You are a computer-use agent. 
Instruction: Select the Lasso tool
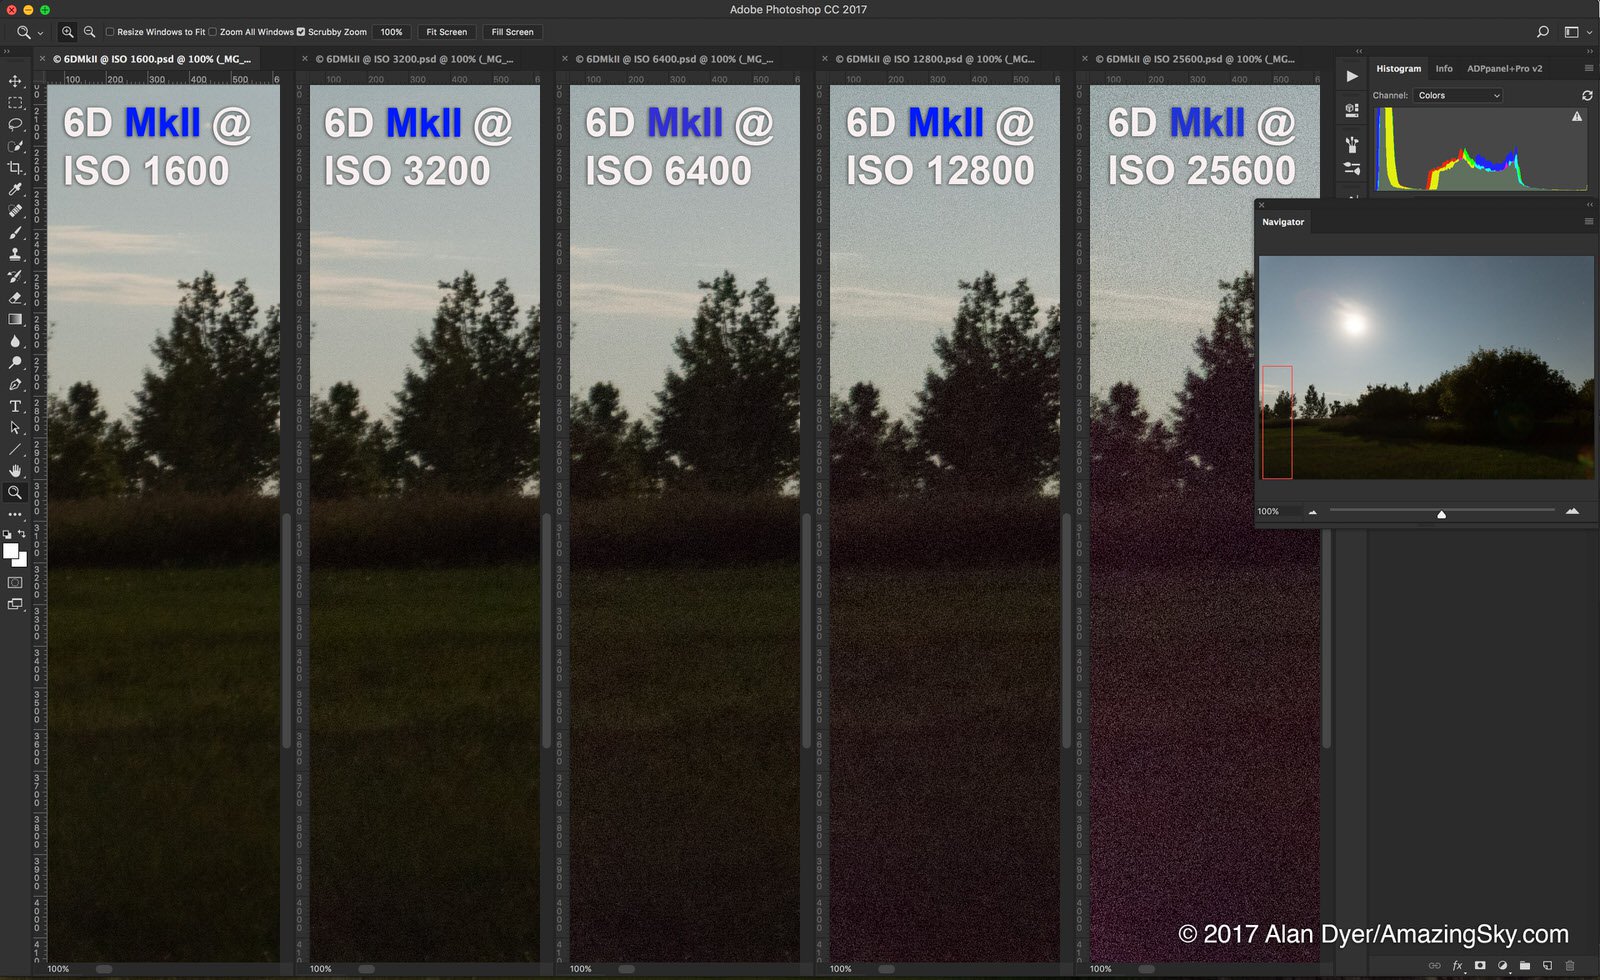click(15, 125)
